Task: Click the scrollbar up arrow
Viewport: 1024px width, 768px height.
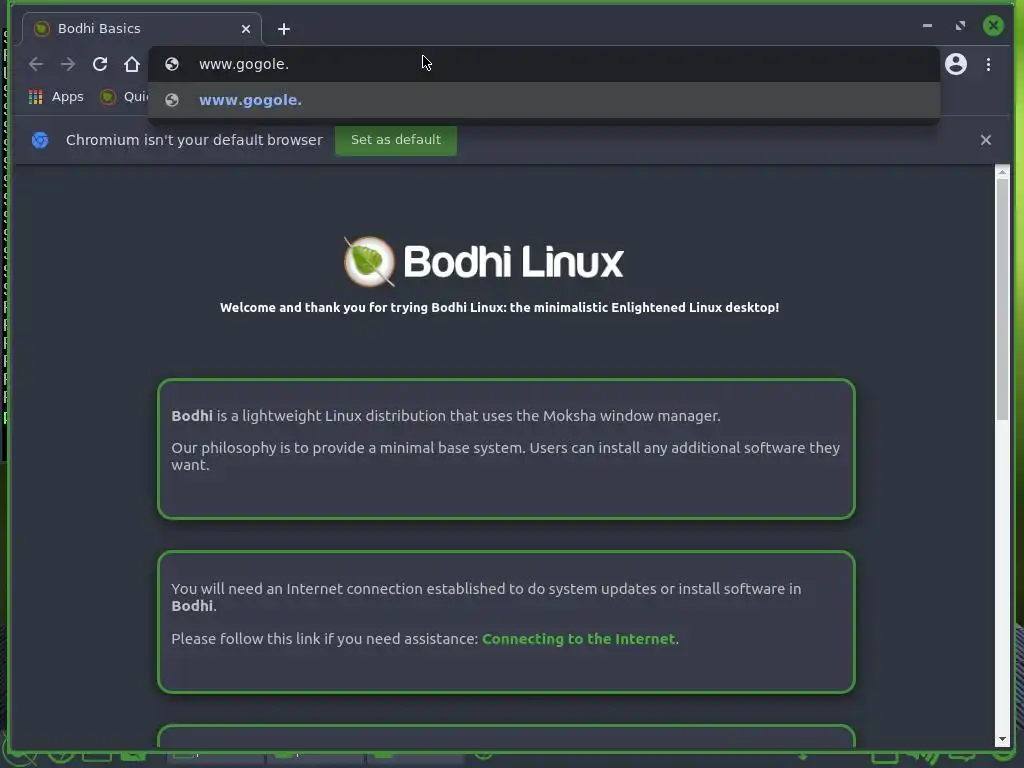Action: (1002, 173)
